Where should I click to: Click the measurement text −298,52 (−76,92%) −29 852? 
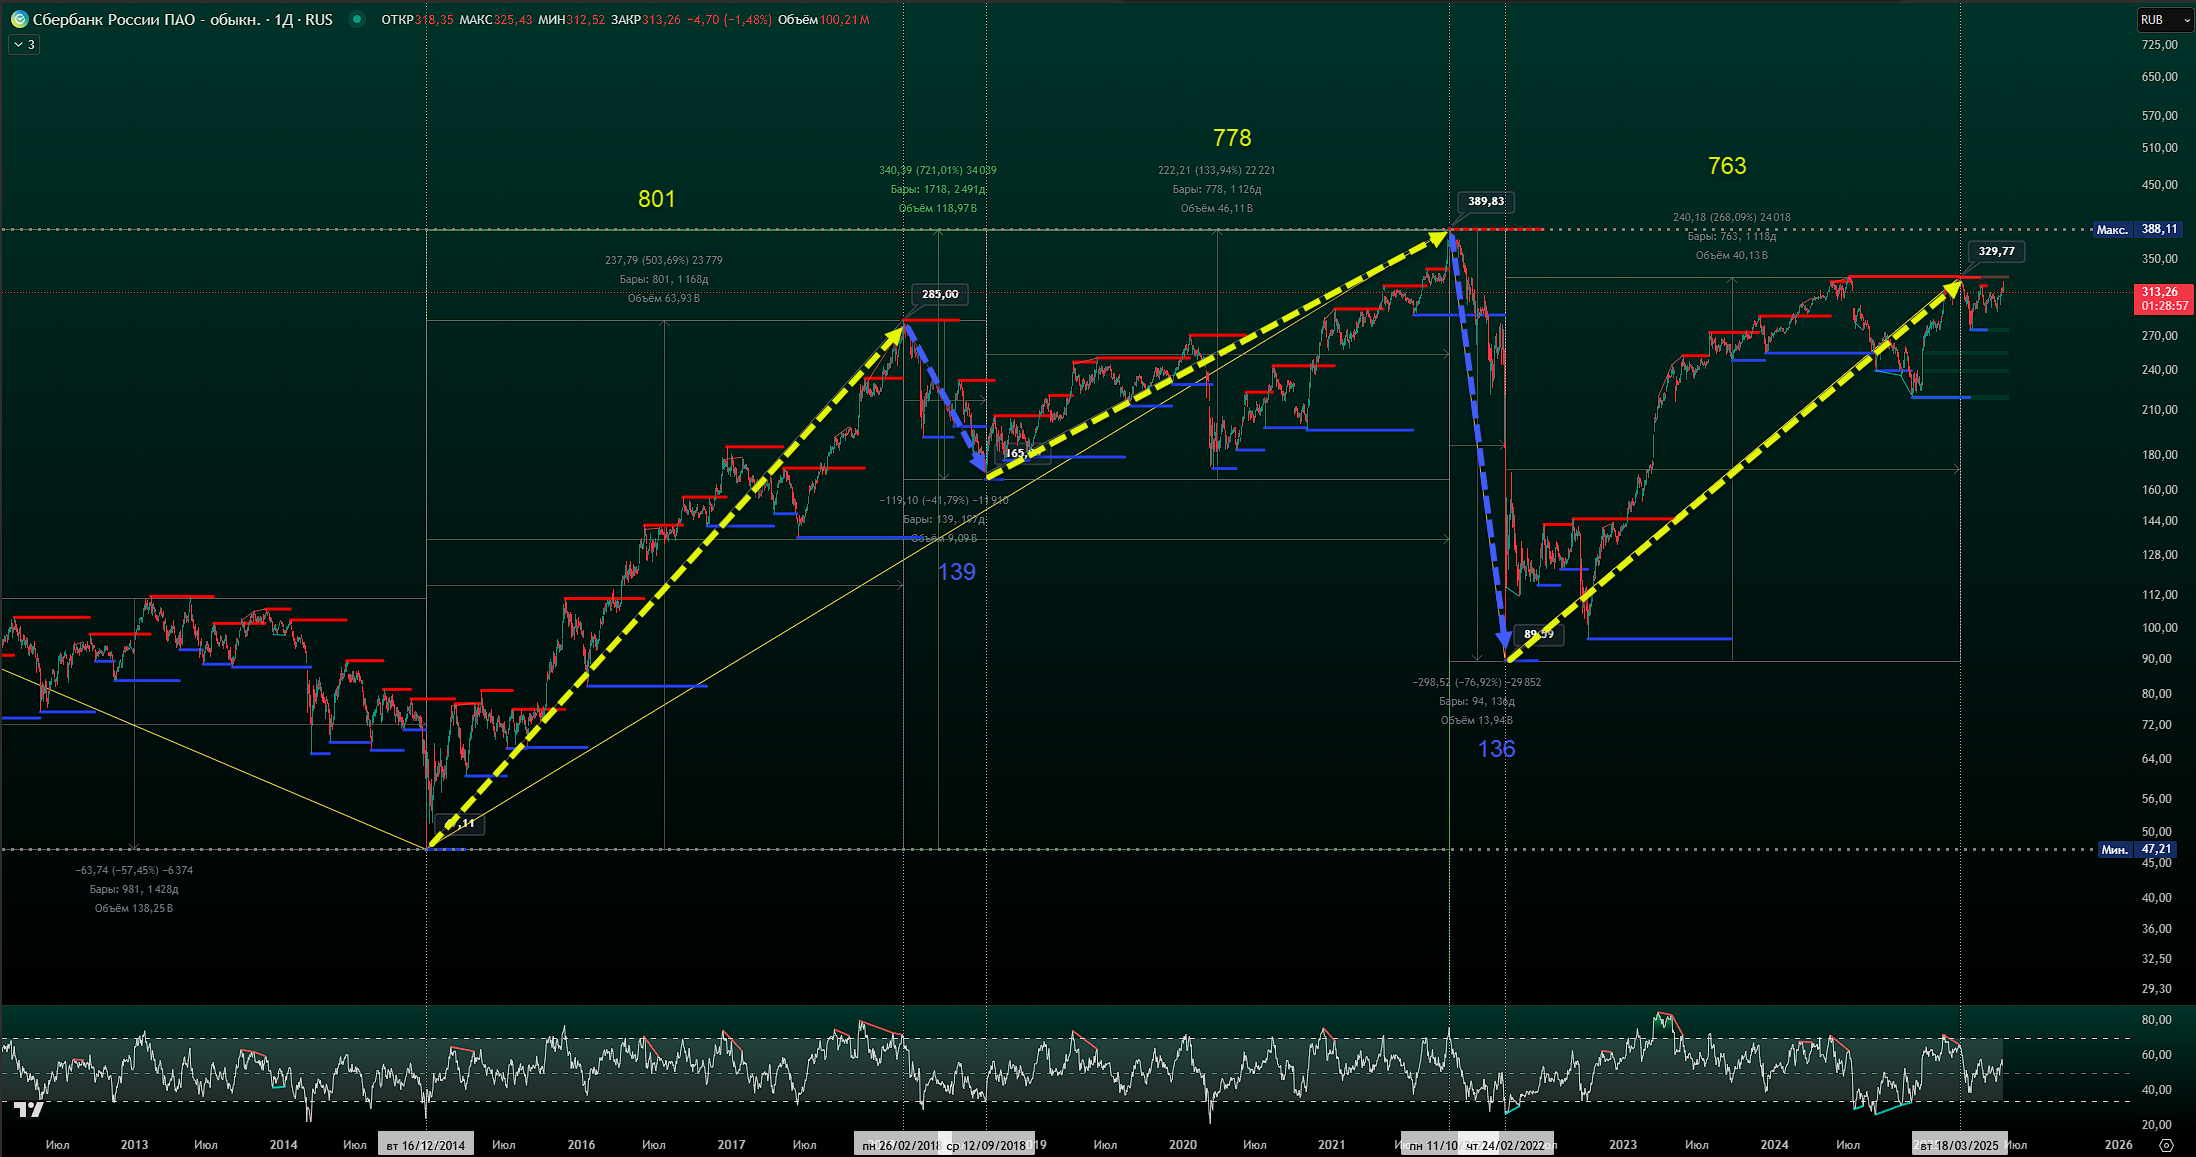click(x=1477, y=682)
